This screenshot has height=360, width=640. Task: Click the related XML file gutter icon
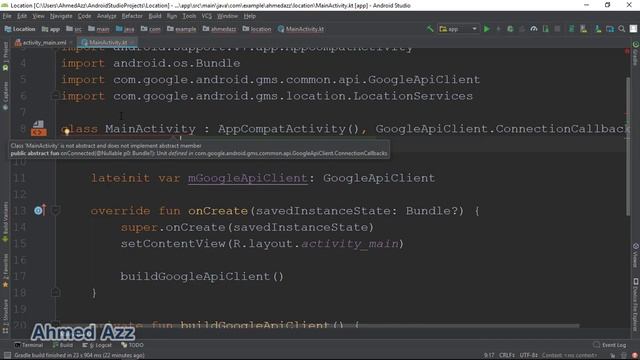coord(39,128)
